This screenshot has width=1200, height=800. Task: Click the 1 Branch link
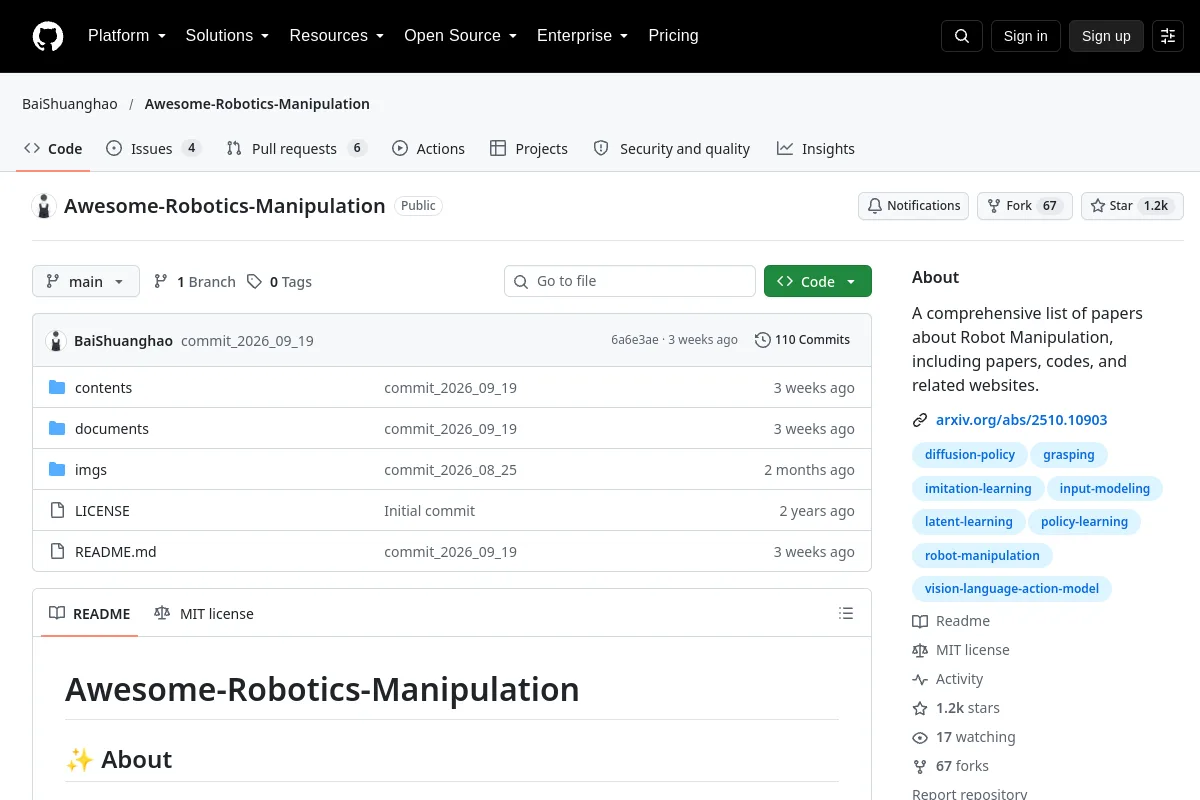click(195, 282)
